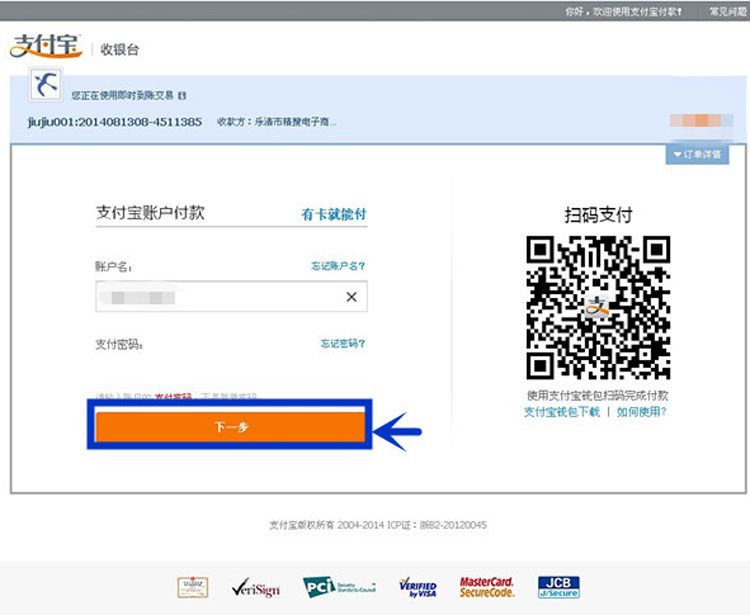Open 支付宝钱包下载 link
This screenshot has width=750, height=615.
[x=562, y=412]
